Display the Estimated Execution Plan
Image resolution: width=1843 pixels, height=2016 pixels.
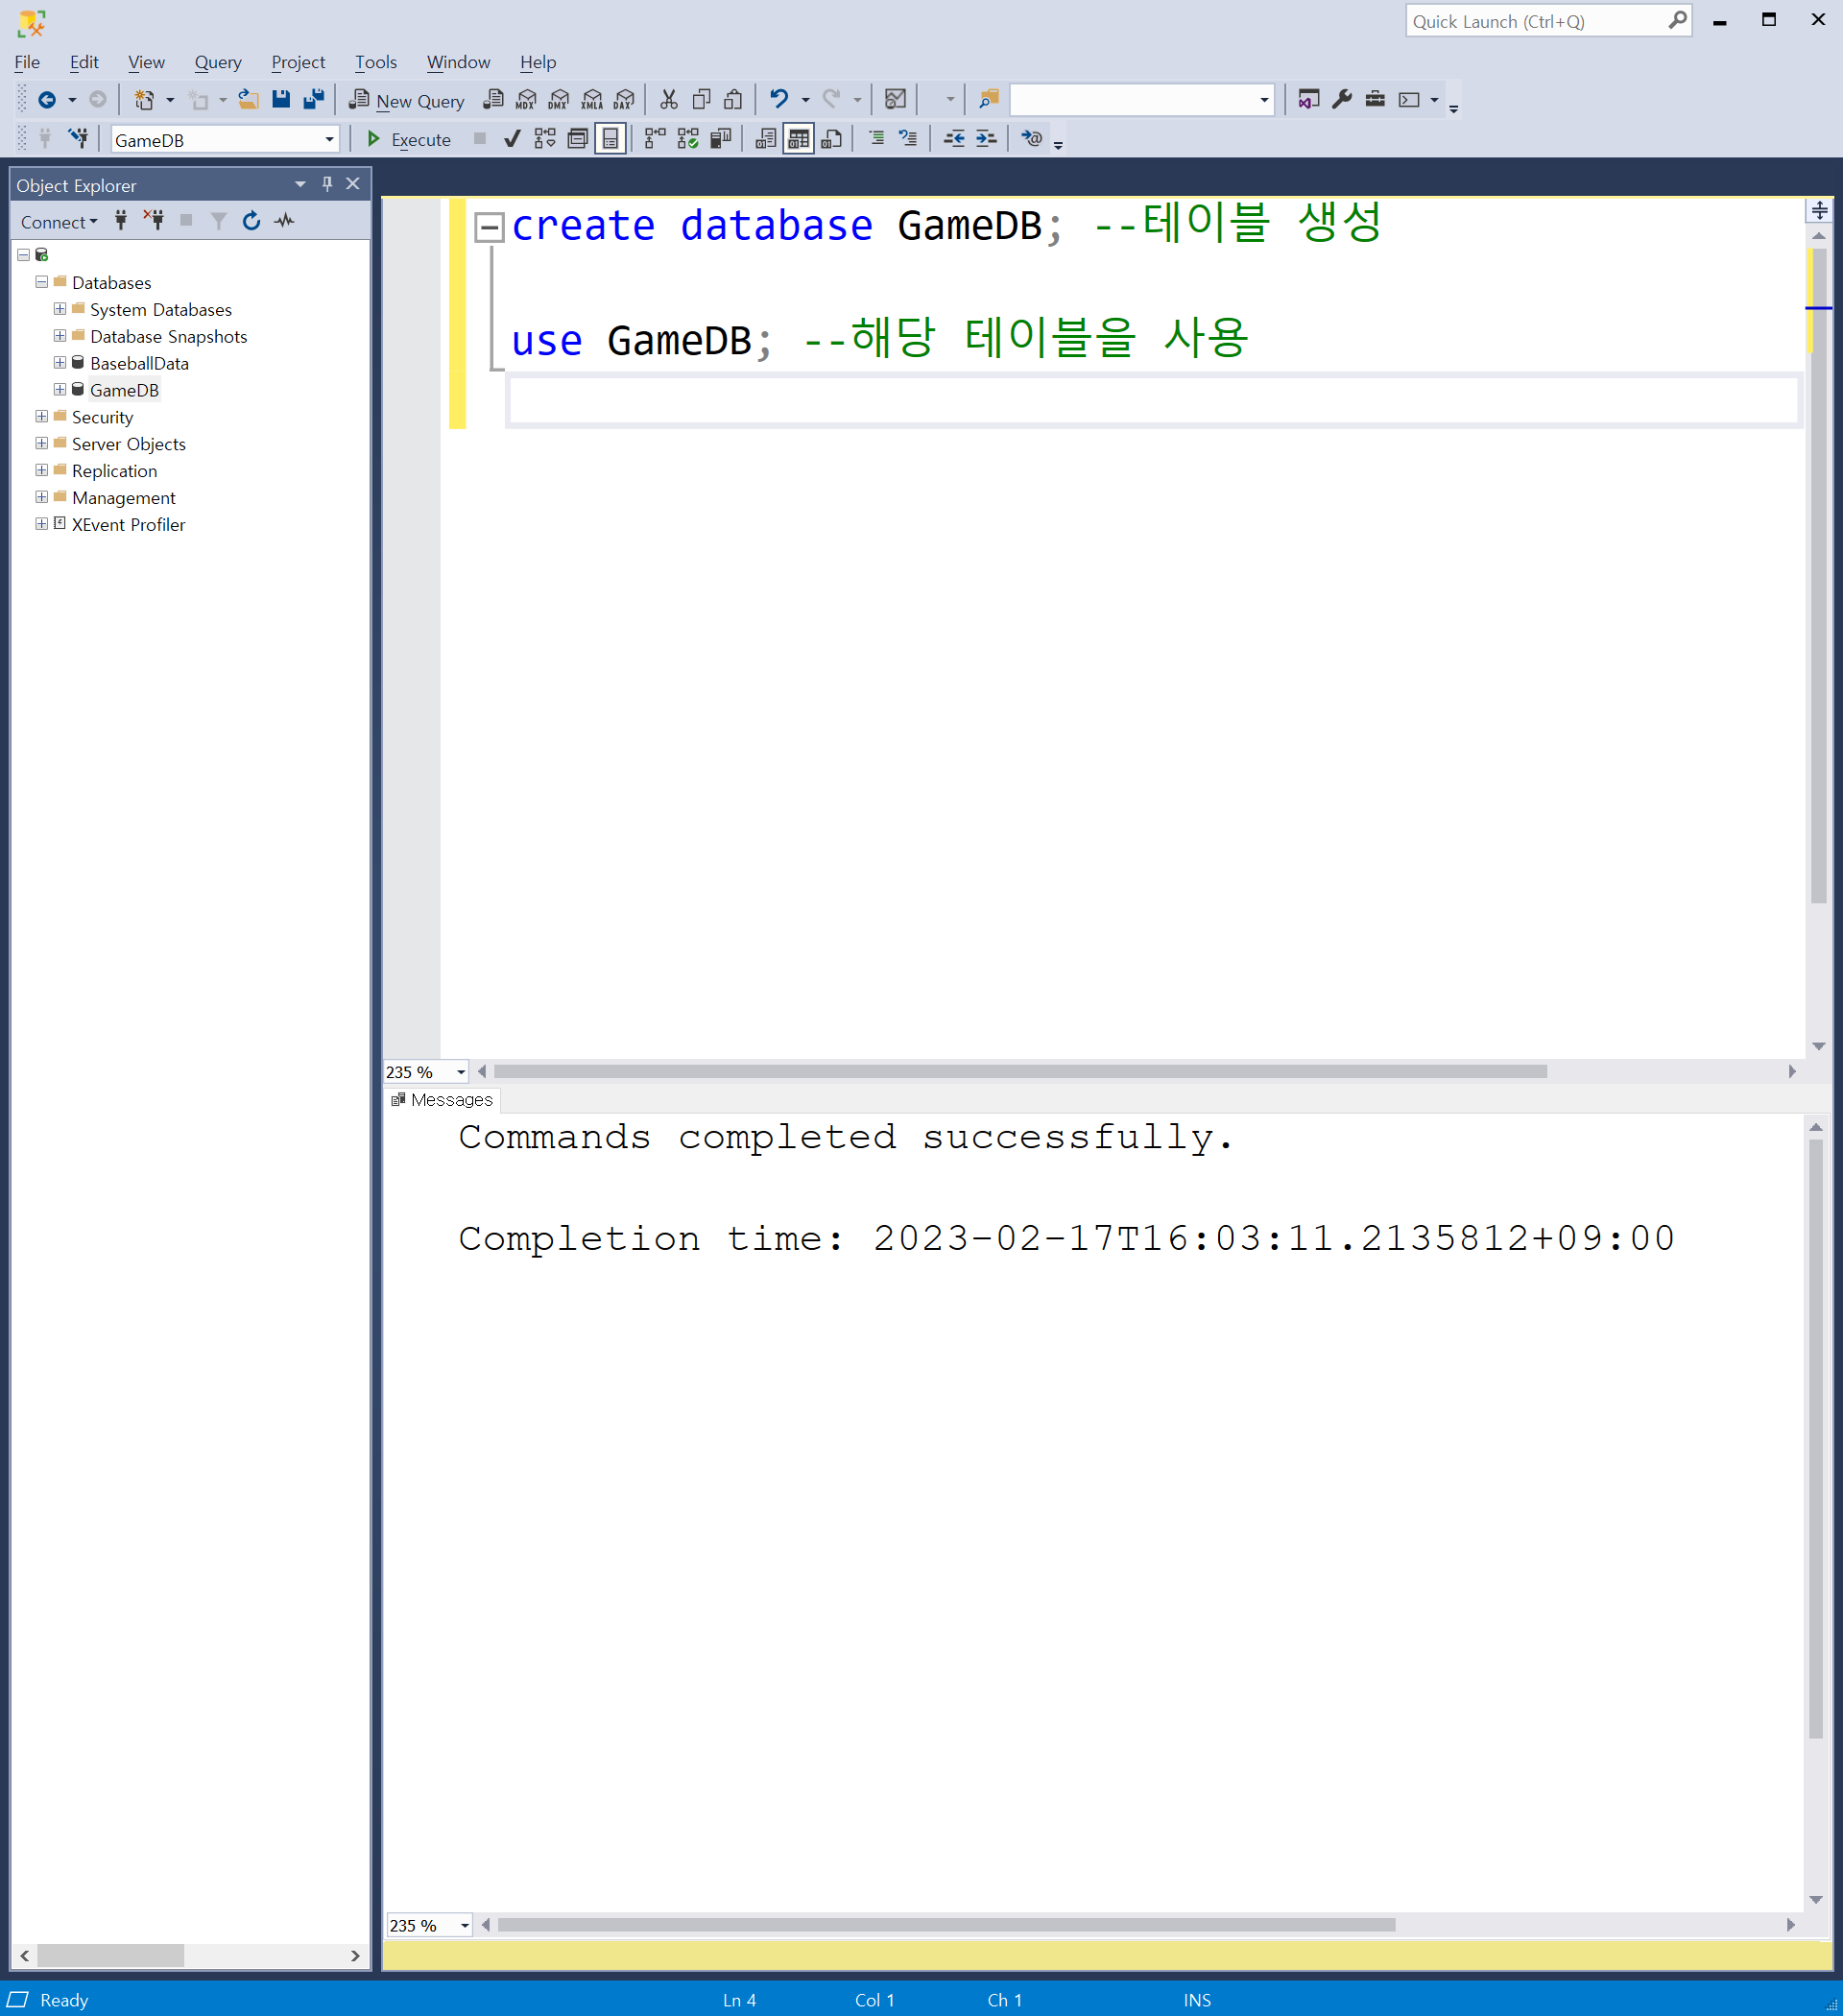click(x=545, y=139)
